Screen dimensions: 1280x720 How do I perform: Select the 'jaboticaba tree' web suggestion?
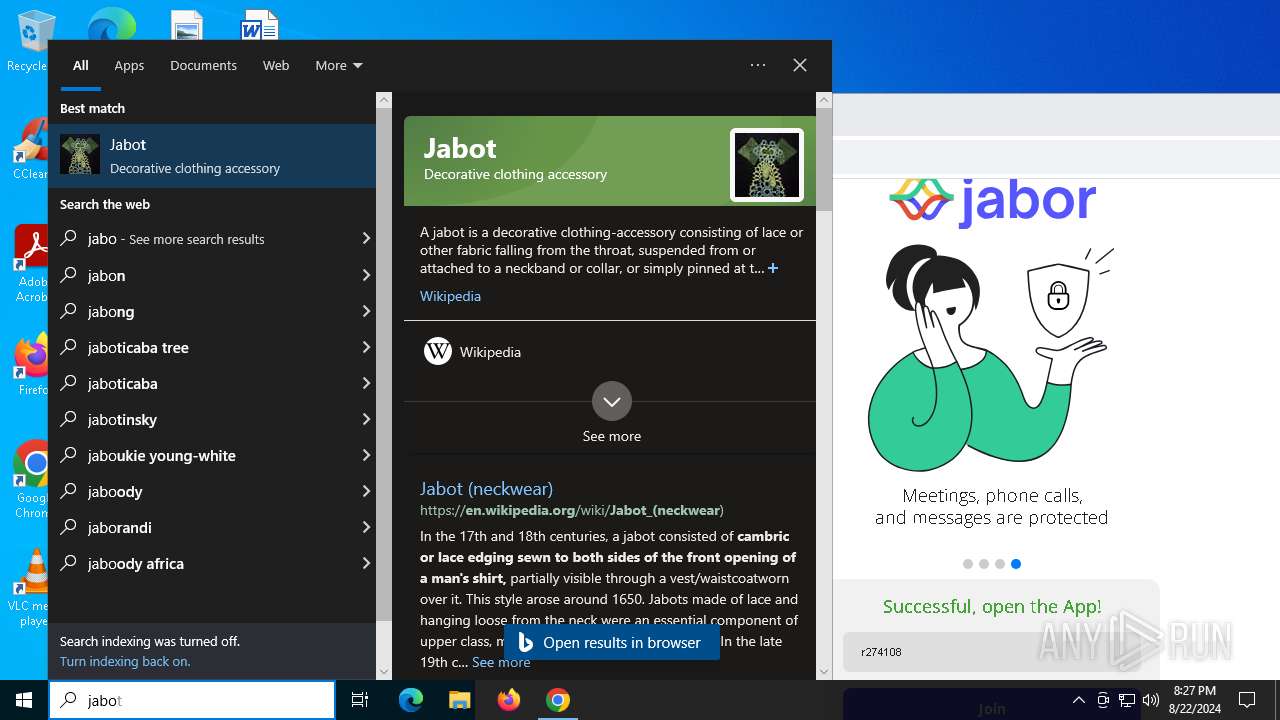click(202, 347)
